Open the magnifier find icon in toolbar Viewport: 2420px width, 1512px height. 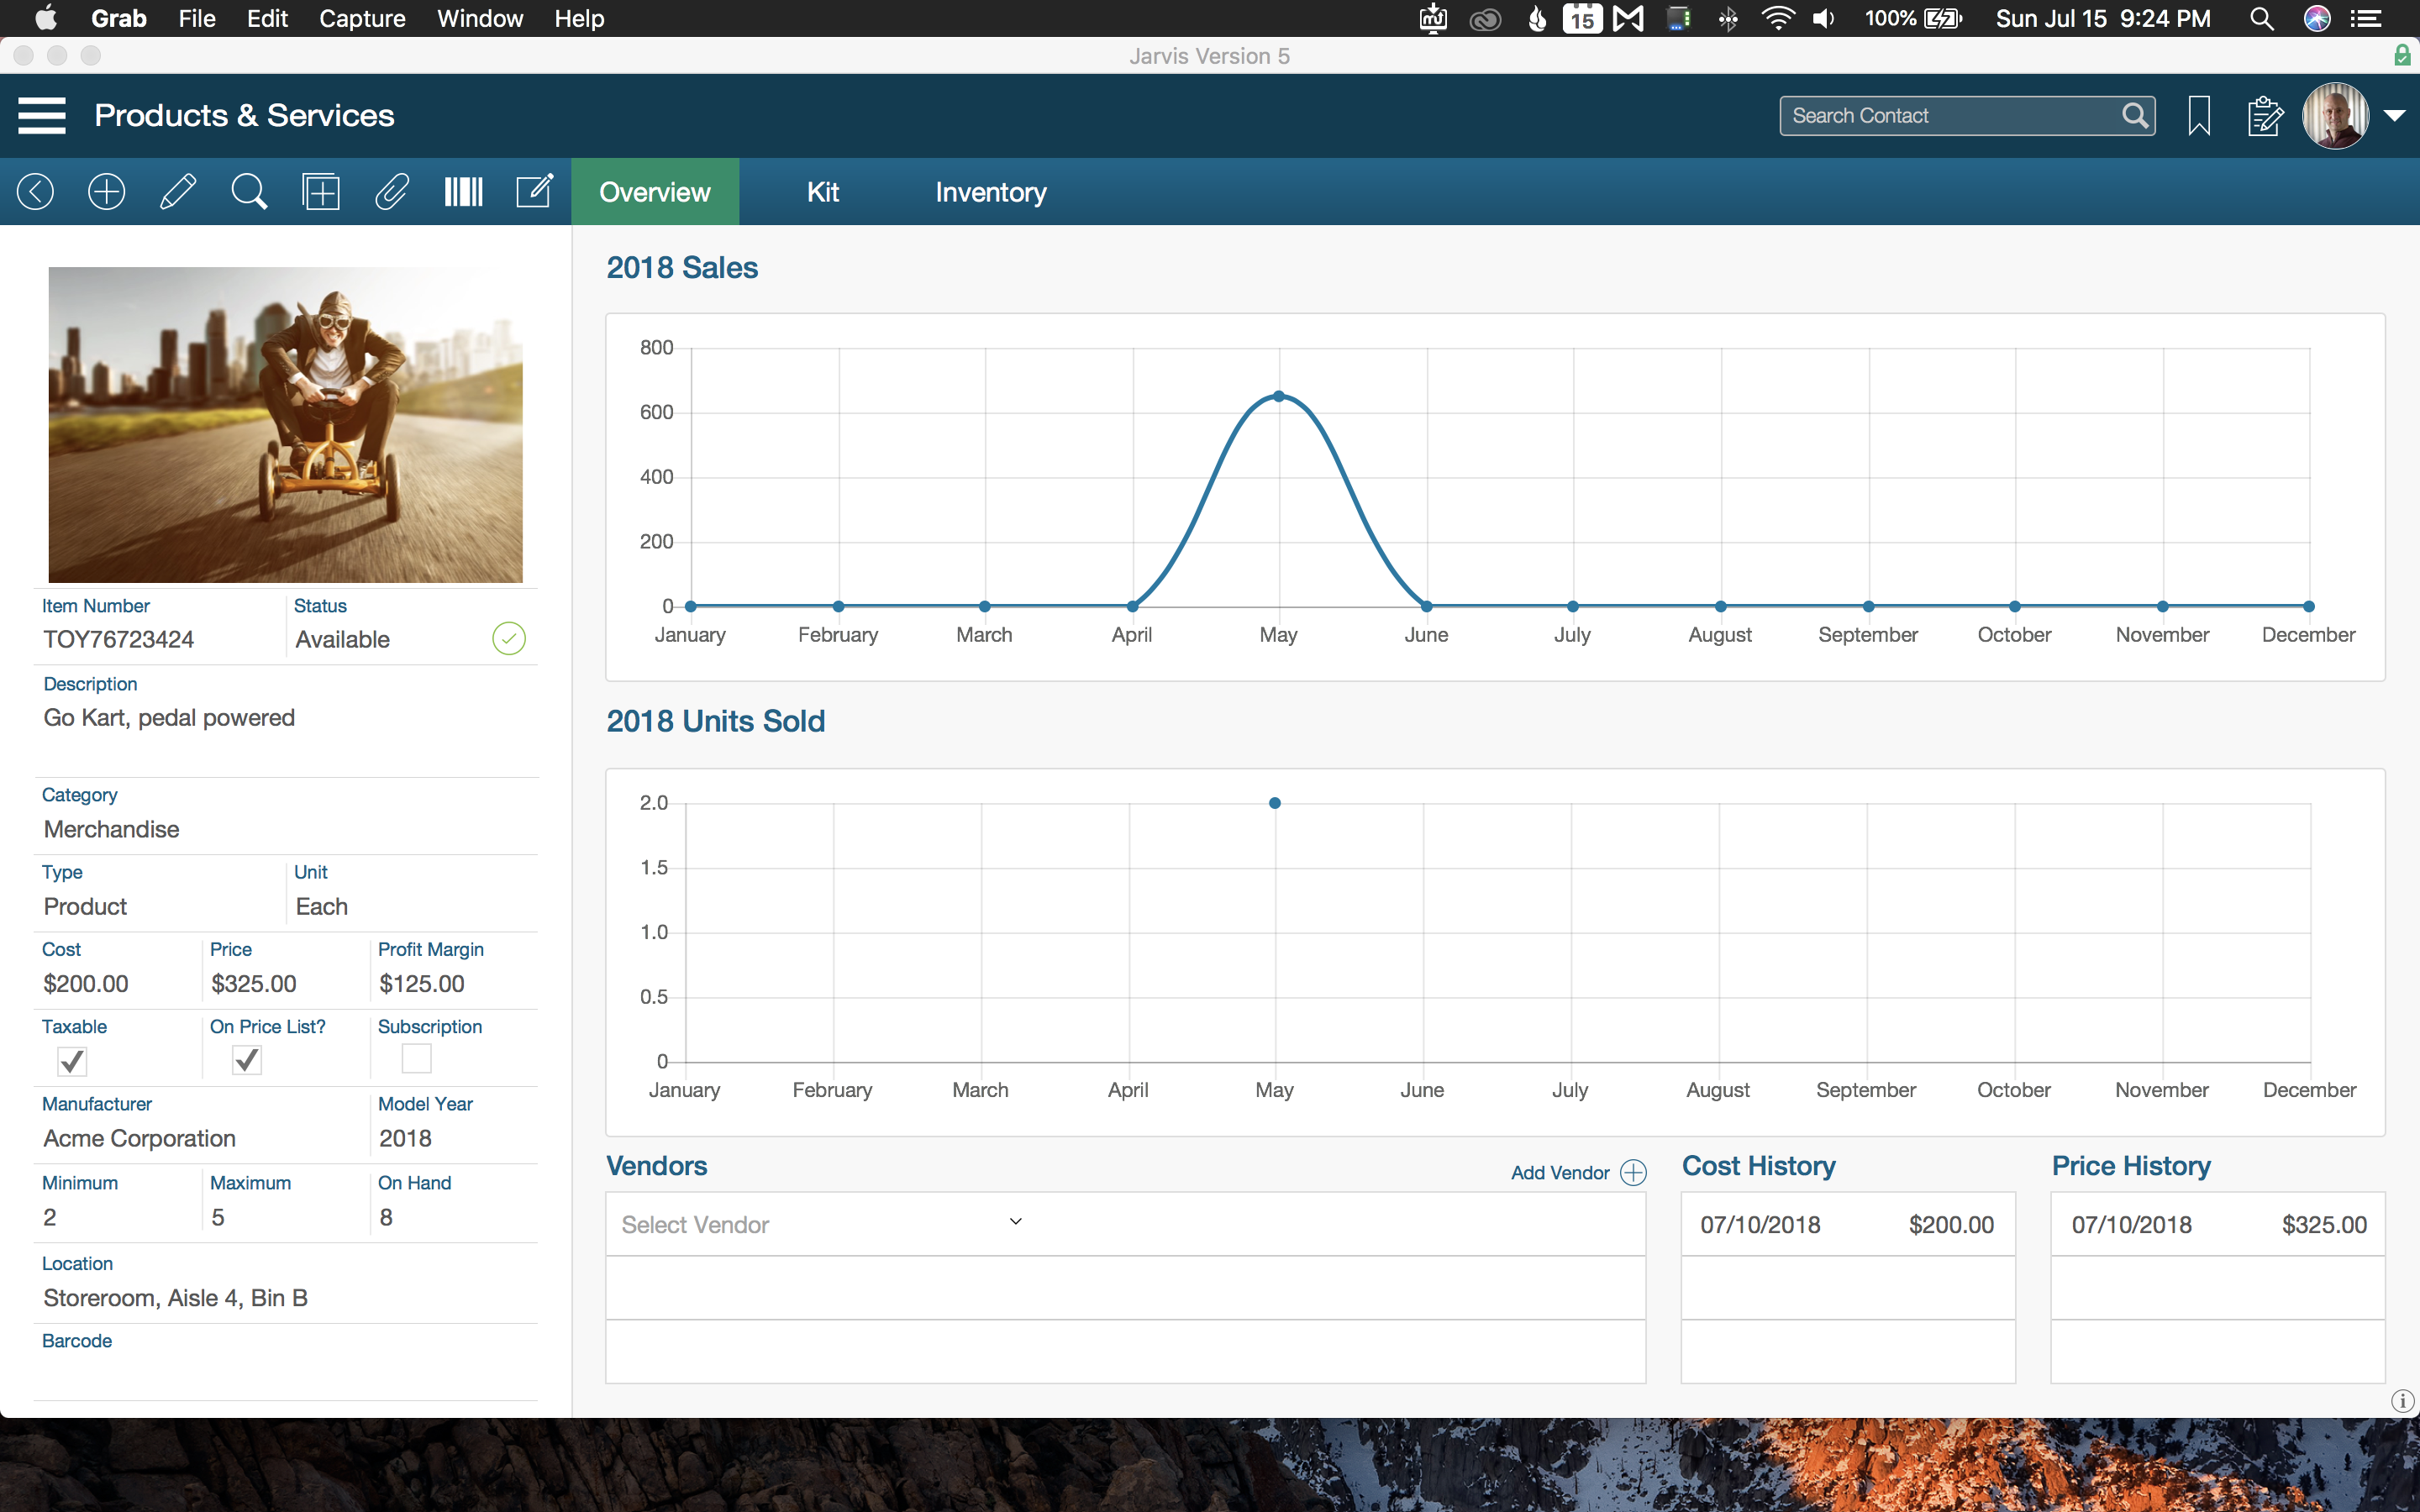pos(249,191)
